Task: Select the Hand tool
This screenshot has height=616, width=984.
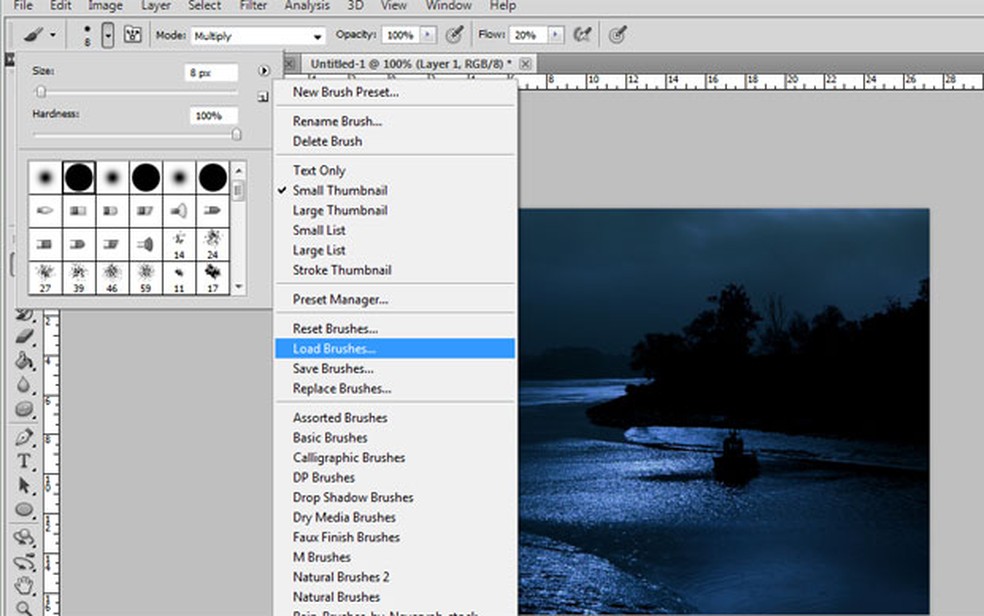Action: [26, 584]
